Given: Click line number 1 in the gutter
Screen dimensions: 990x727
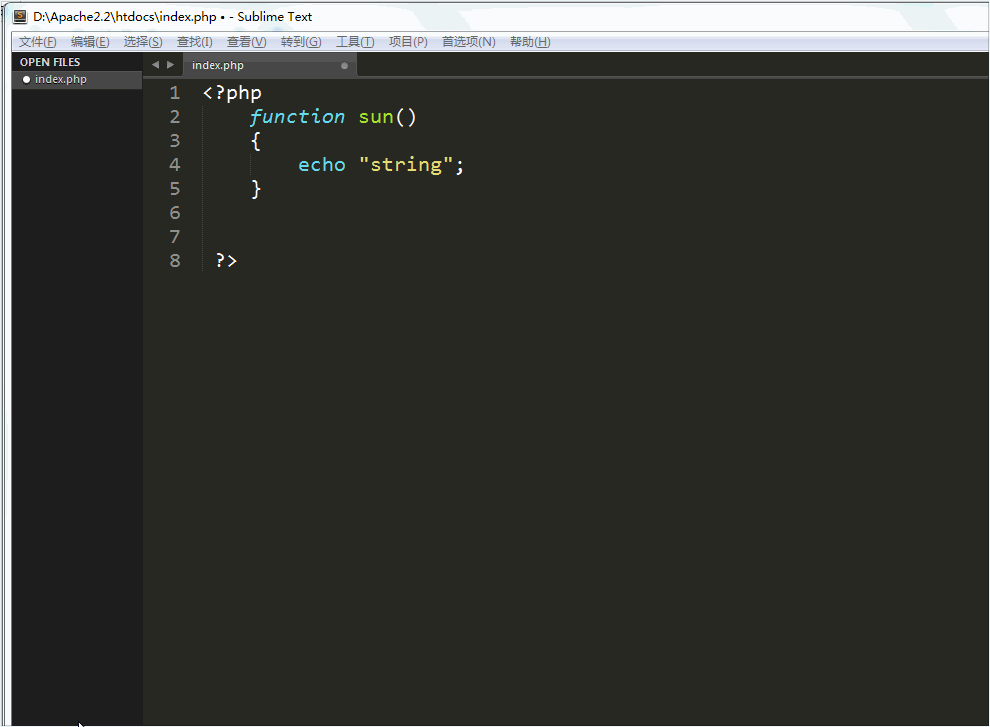Looking at the screenshot, I should tap(175, 93).
